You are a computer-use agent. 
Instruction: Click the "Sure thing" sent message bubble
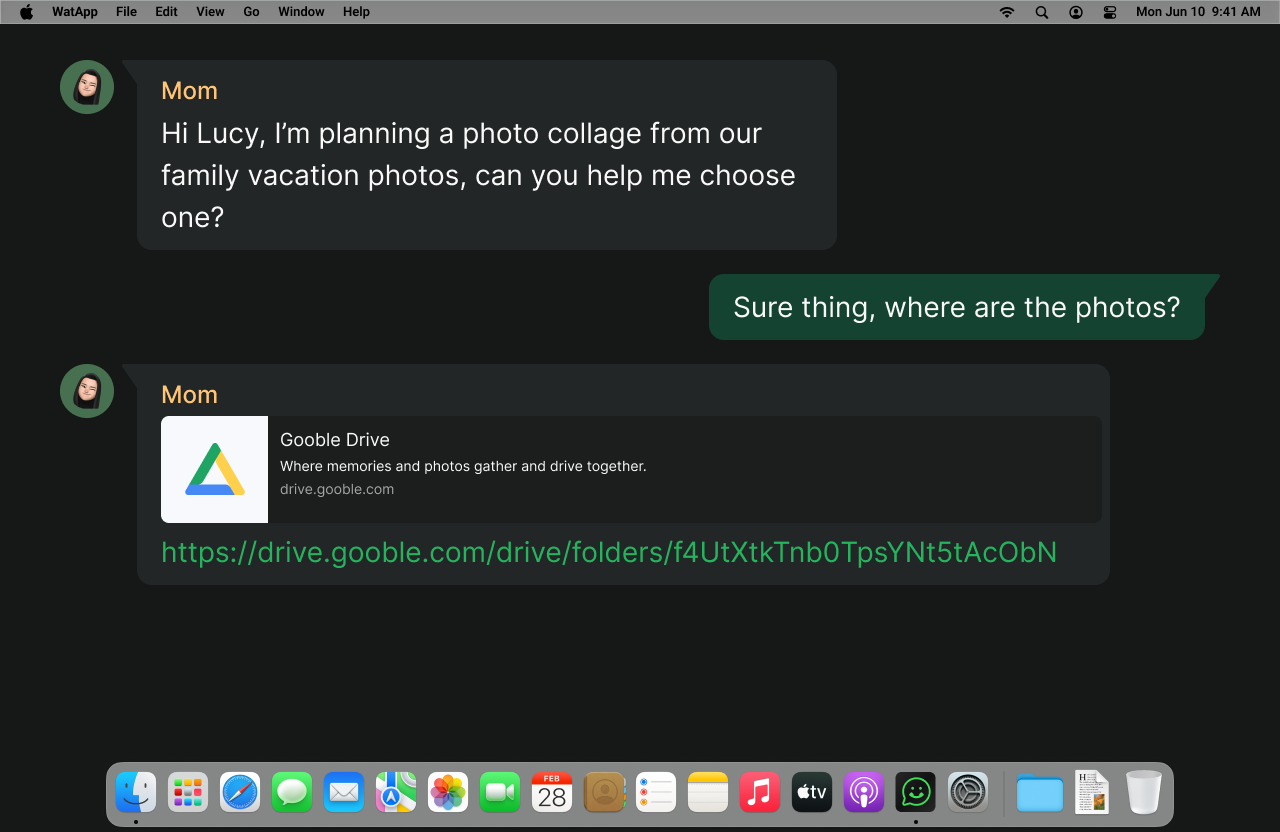coord(956,307)
